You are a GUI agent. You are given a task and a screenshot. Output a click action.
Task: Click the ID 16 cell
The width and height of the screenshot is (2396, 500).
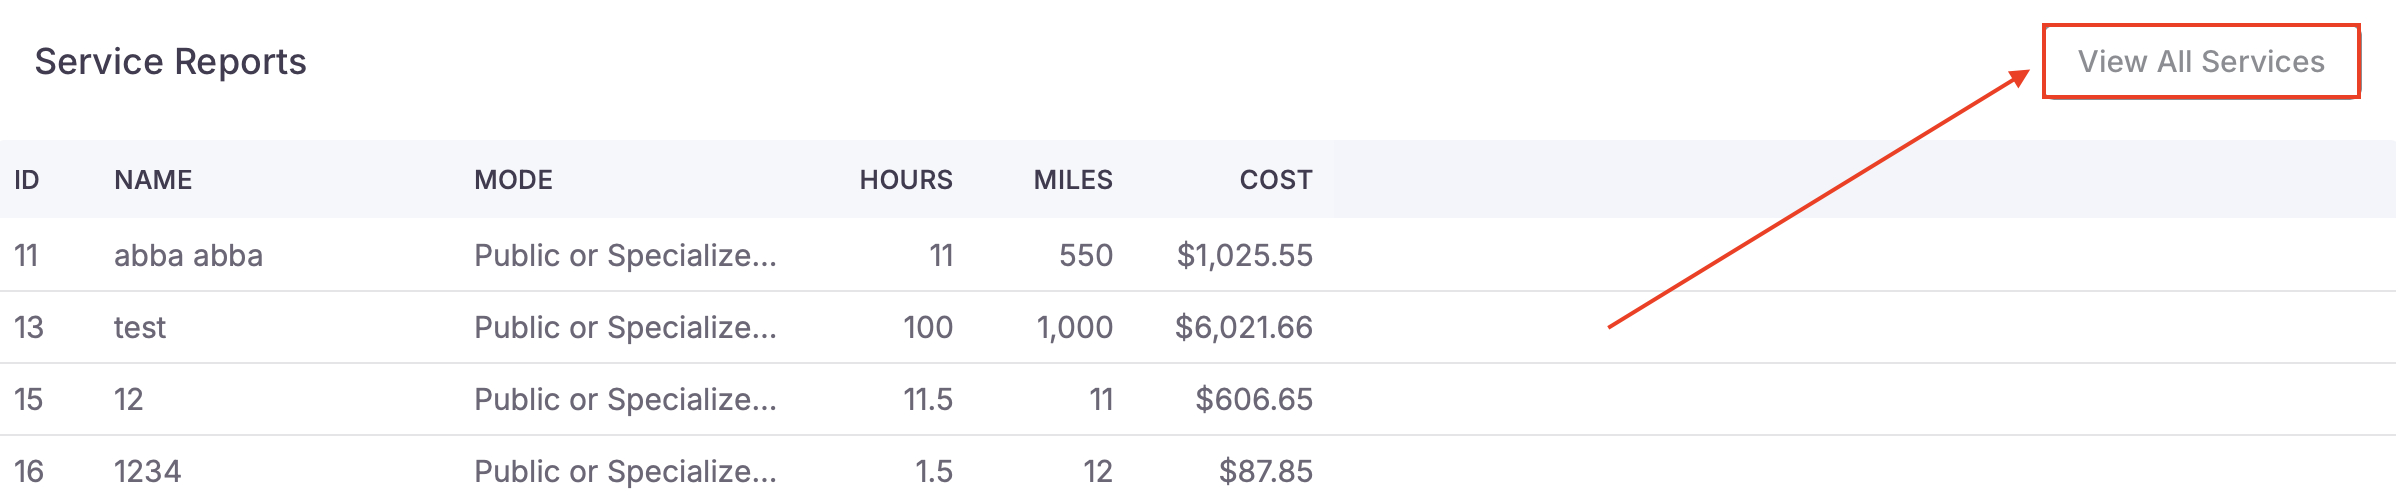[x=29, y=471]
